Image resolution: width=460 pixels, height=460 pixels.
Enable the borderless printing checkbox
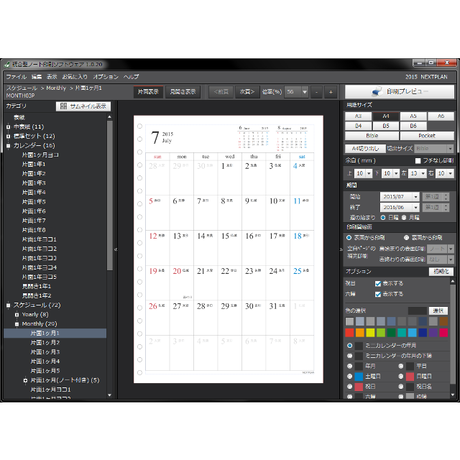click(x=418, y=161)
